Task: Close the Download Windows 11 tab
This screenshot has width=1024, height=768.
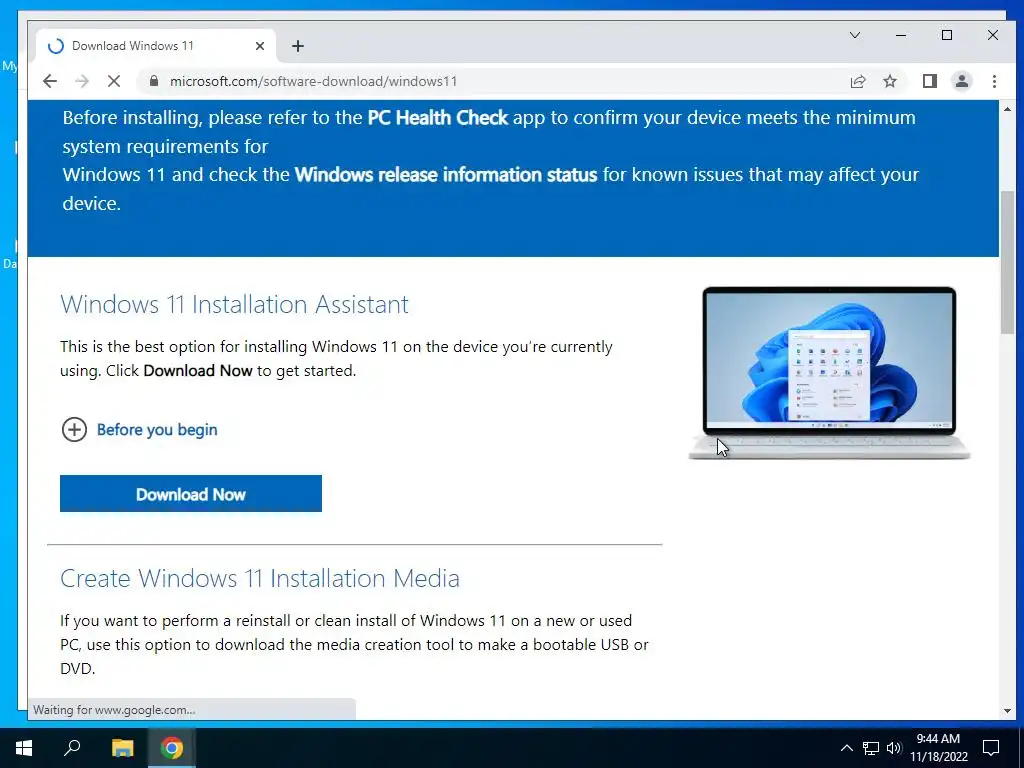Action: pyautogui.click(x=259, y=46)
